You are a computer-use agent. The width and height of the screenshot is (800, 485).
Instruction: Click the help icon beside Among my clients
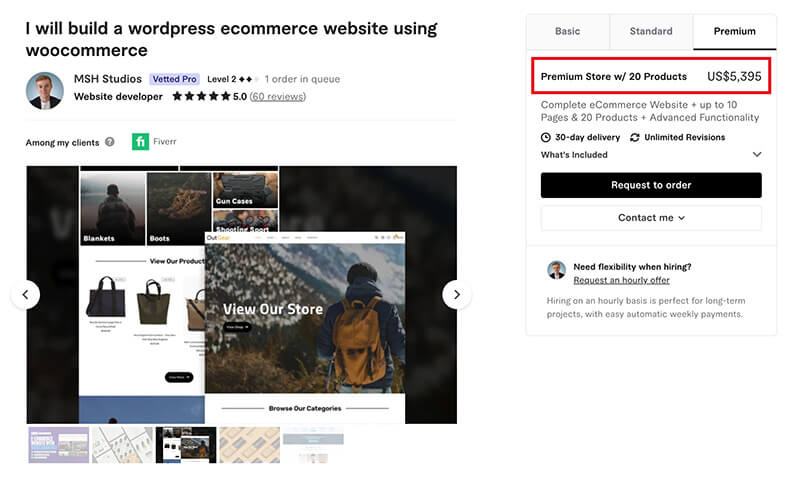click(110, 142)
